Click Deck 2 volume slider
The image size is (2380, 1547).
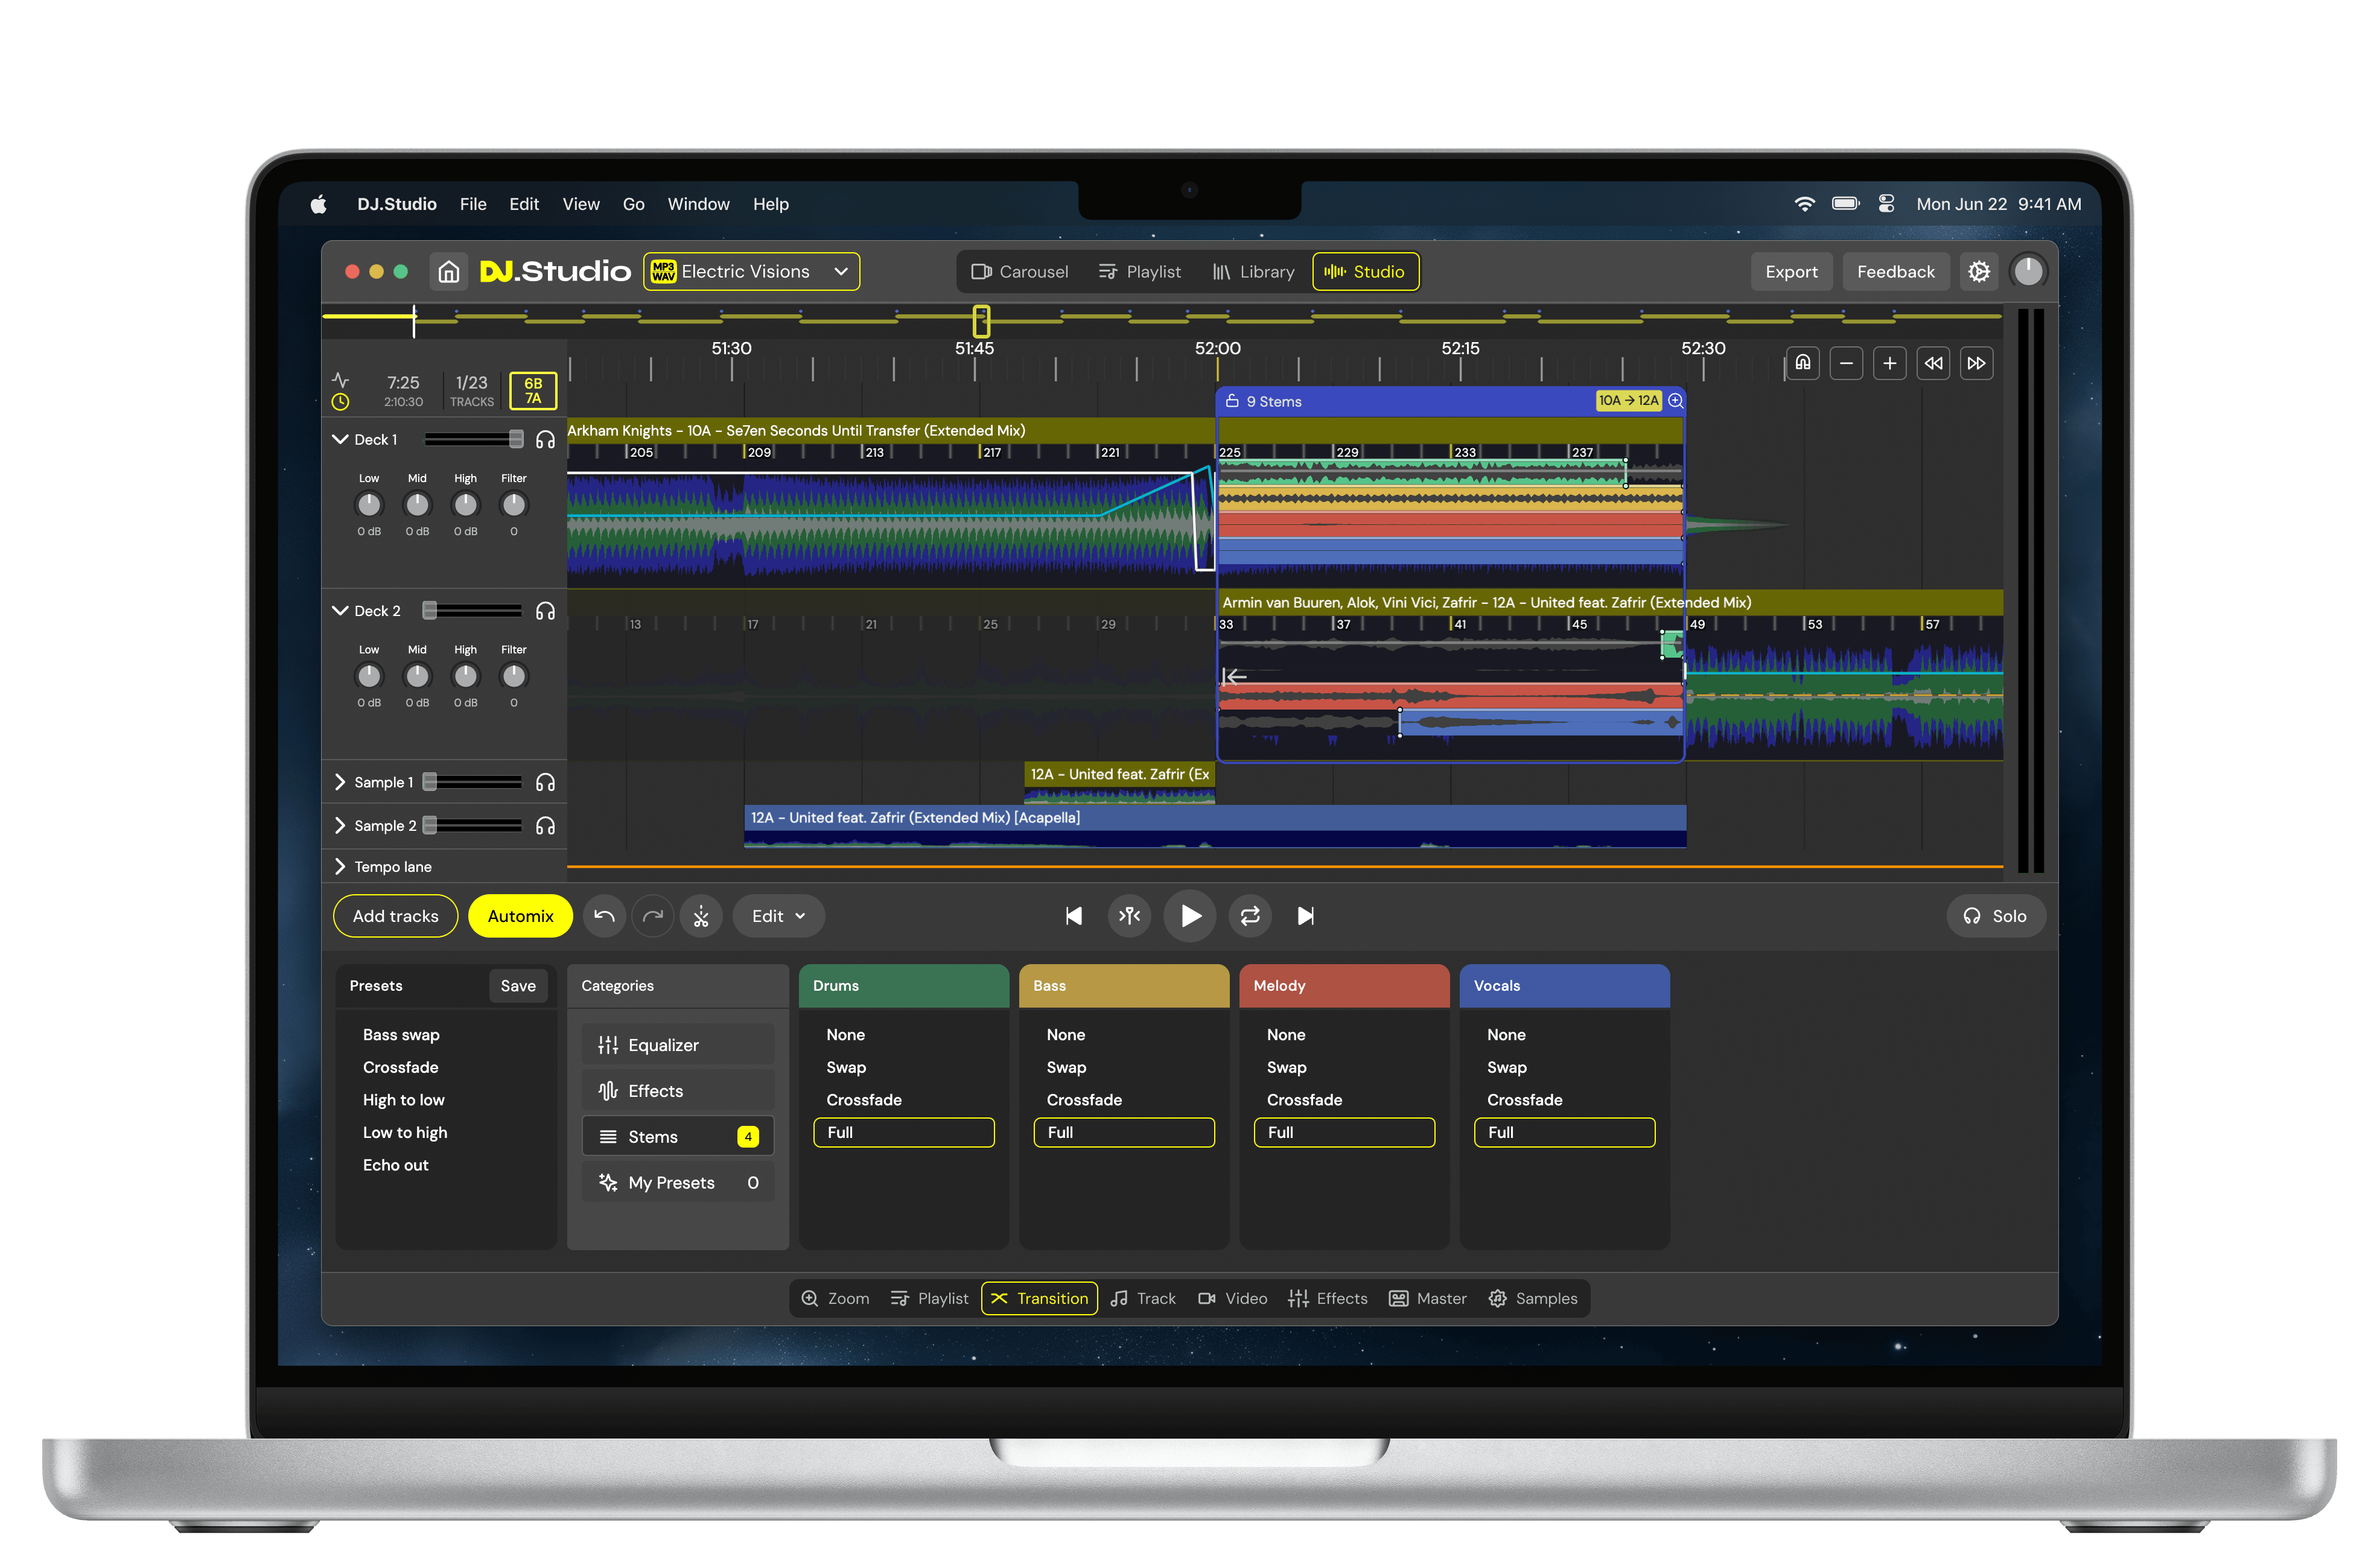(x=473, y=611)
